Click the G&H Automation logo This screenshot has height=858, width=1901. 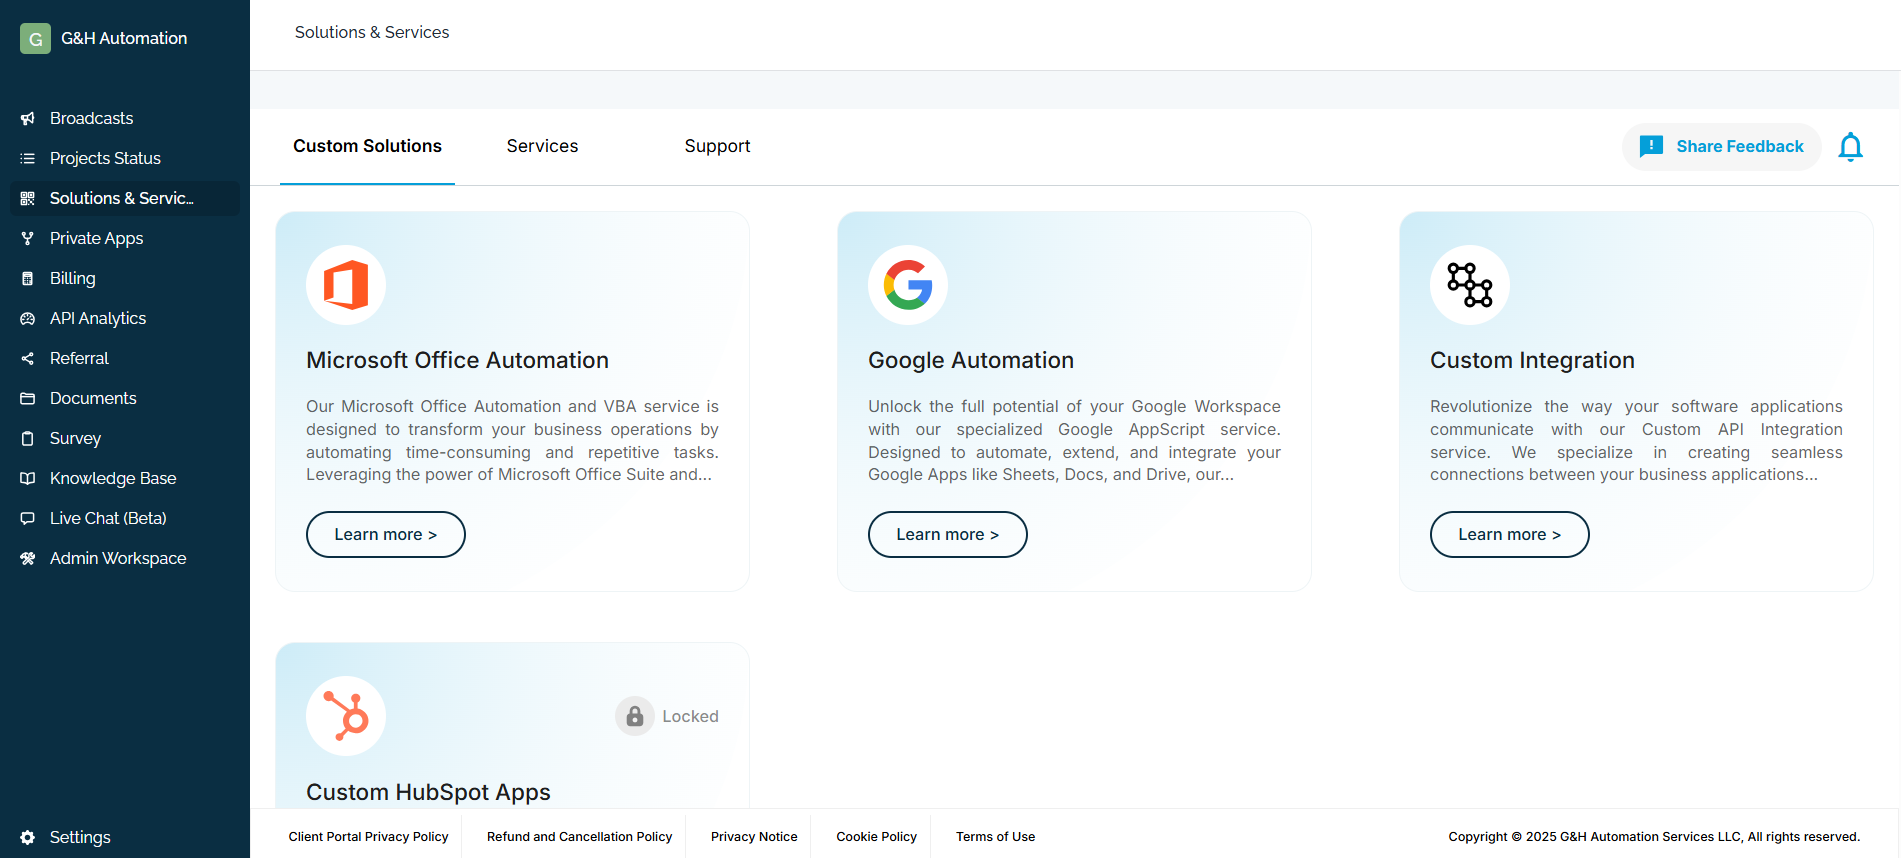(x=36, y=38)
